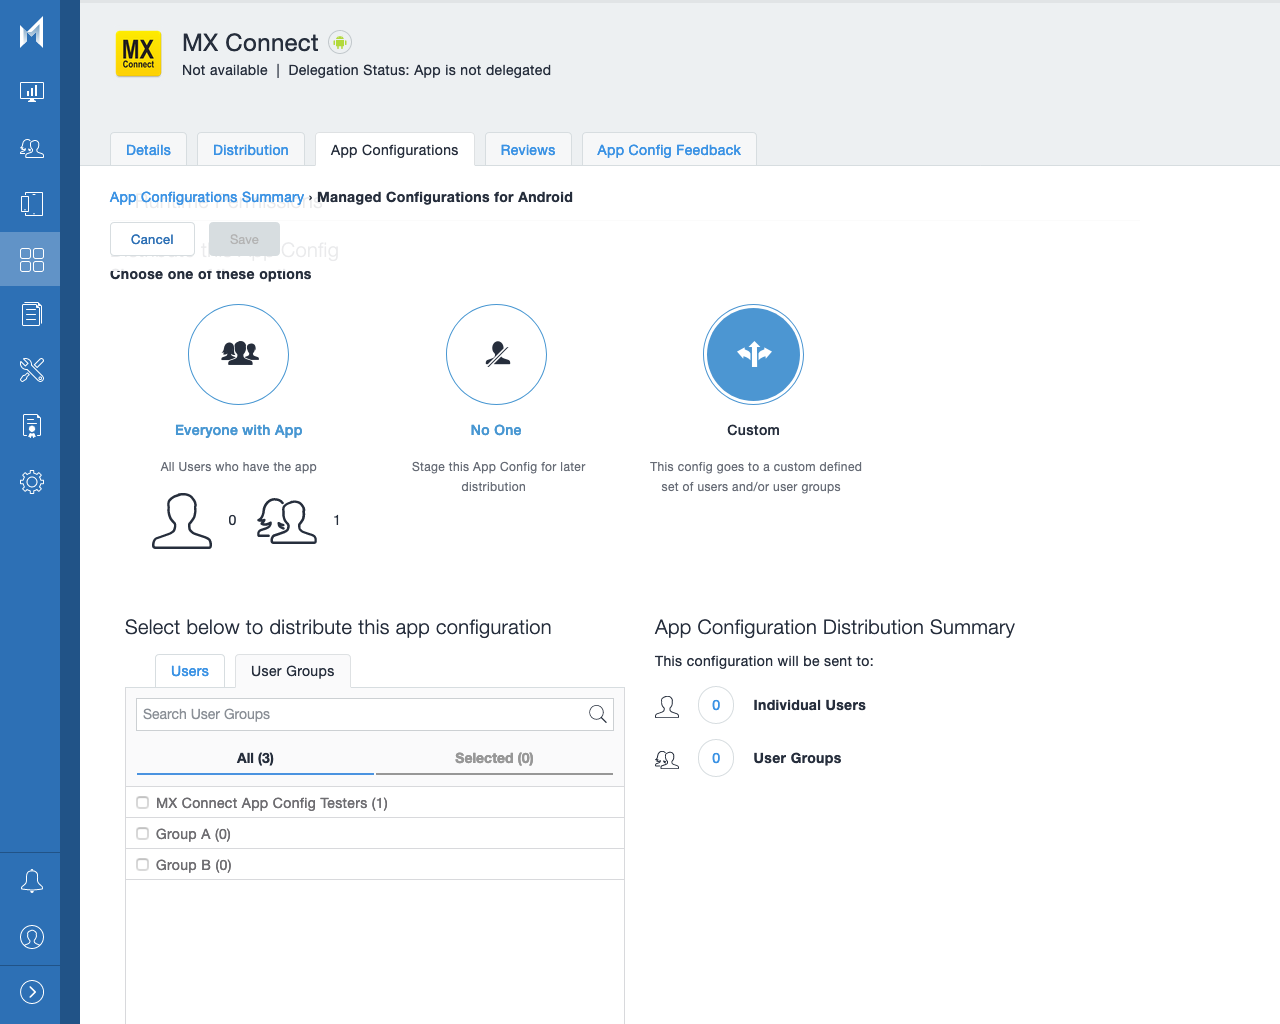
Task: Open the Admin settings gear in sidebar
Action: coord(31,481)
